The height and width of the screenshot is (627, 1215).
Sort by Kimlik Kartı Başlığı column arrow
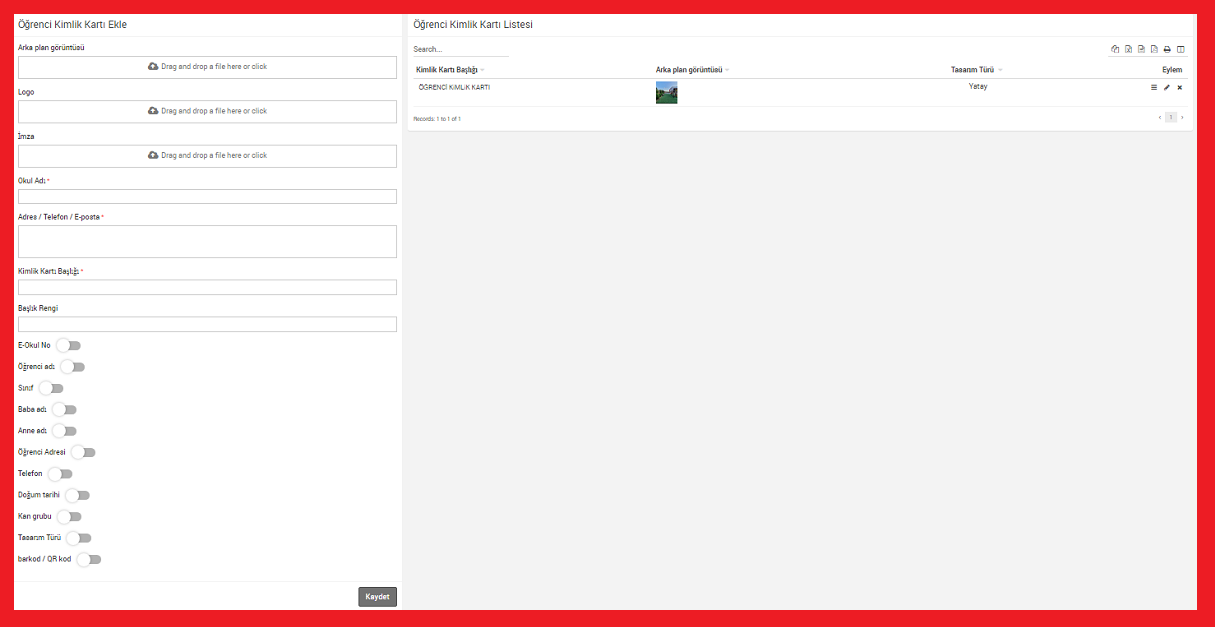[482, 70]
